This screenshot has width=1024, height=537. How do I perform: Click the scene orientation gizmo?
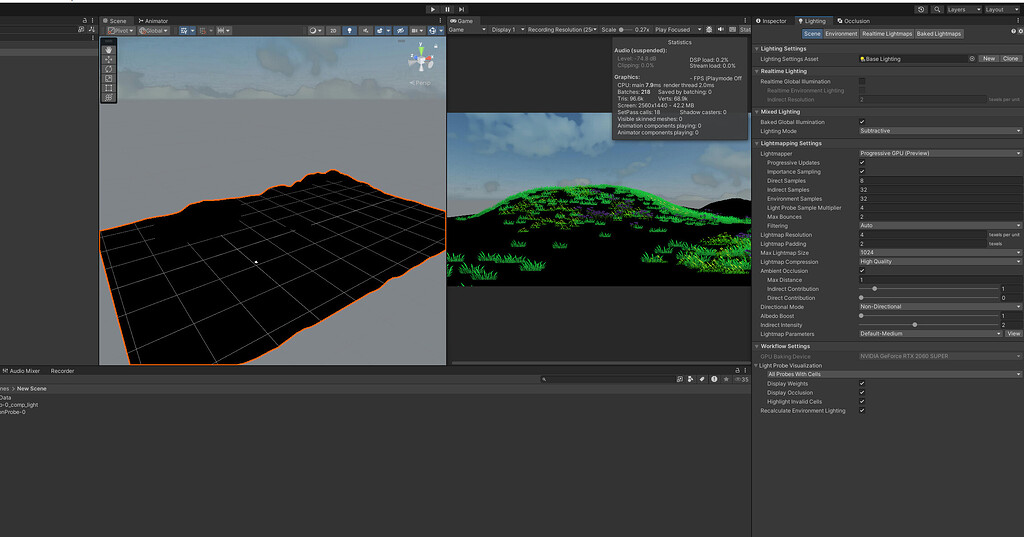(x=421, y=62)
